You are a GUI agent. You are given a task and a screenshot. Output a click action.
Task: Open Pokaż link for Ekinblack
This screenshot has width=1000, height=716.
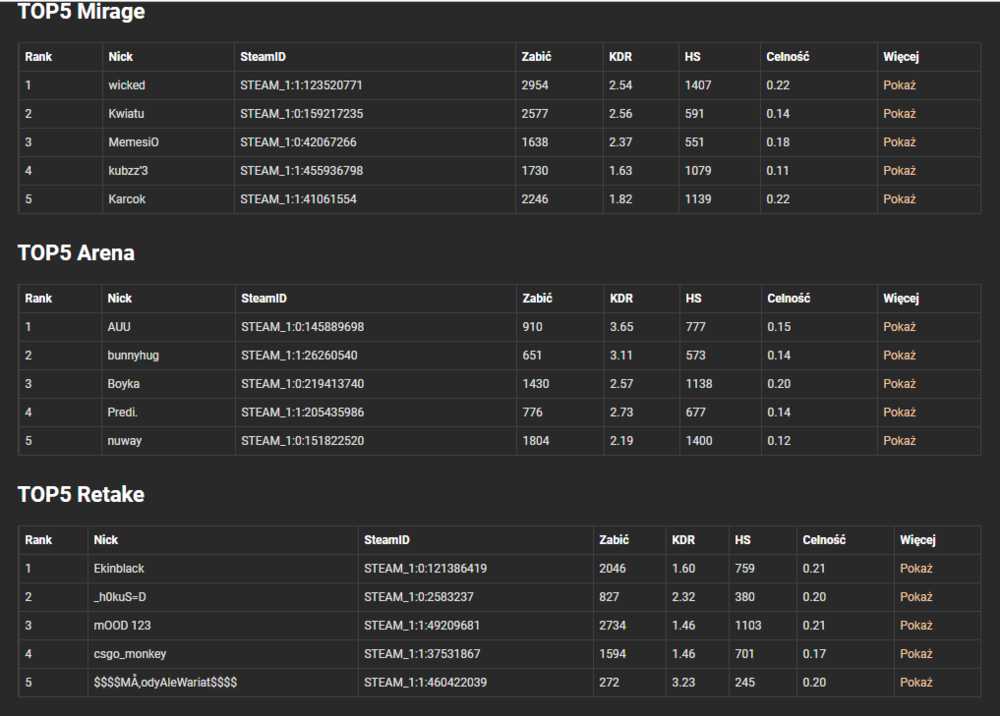click(916, 569)
